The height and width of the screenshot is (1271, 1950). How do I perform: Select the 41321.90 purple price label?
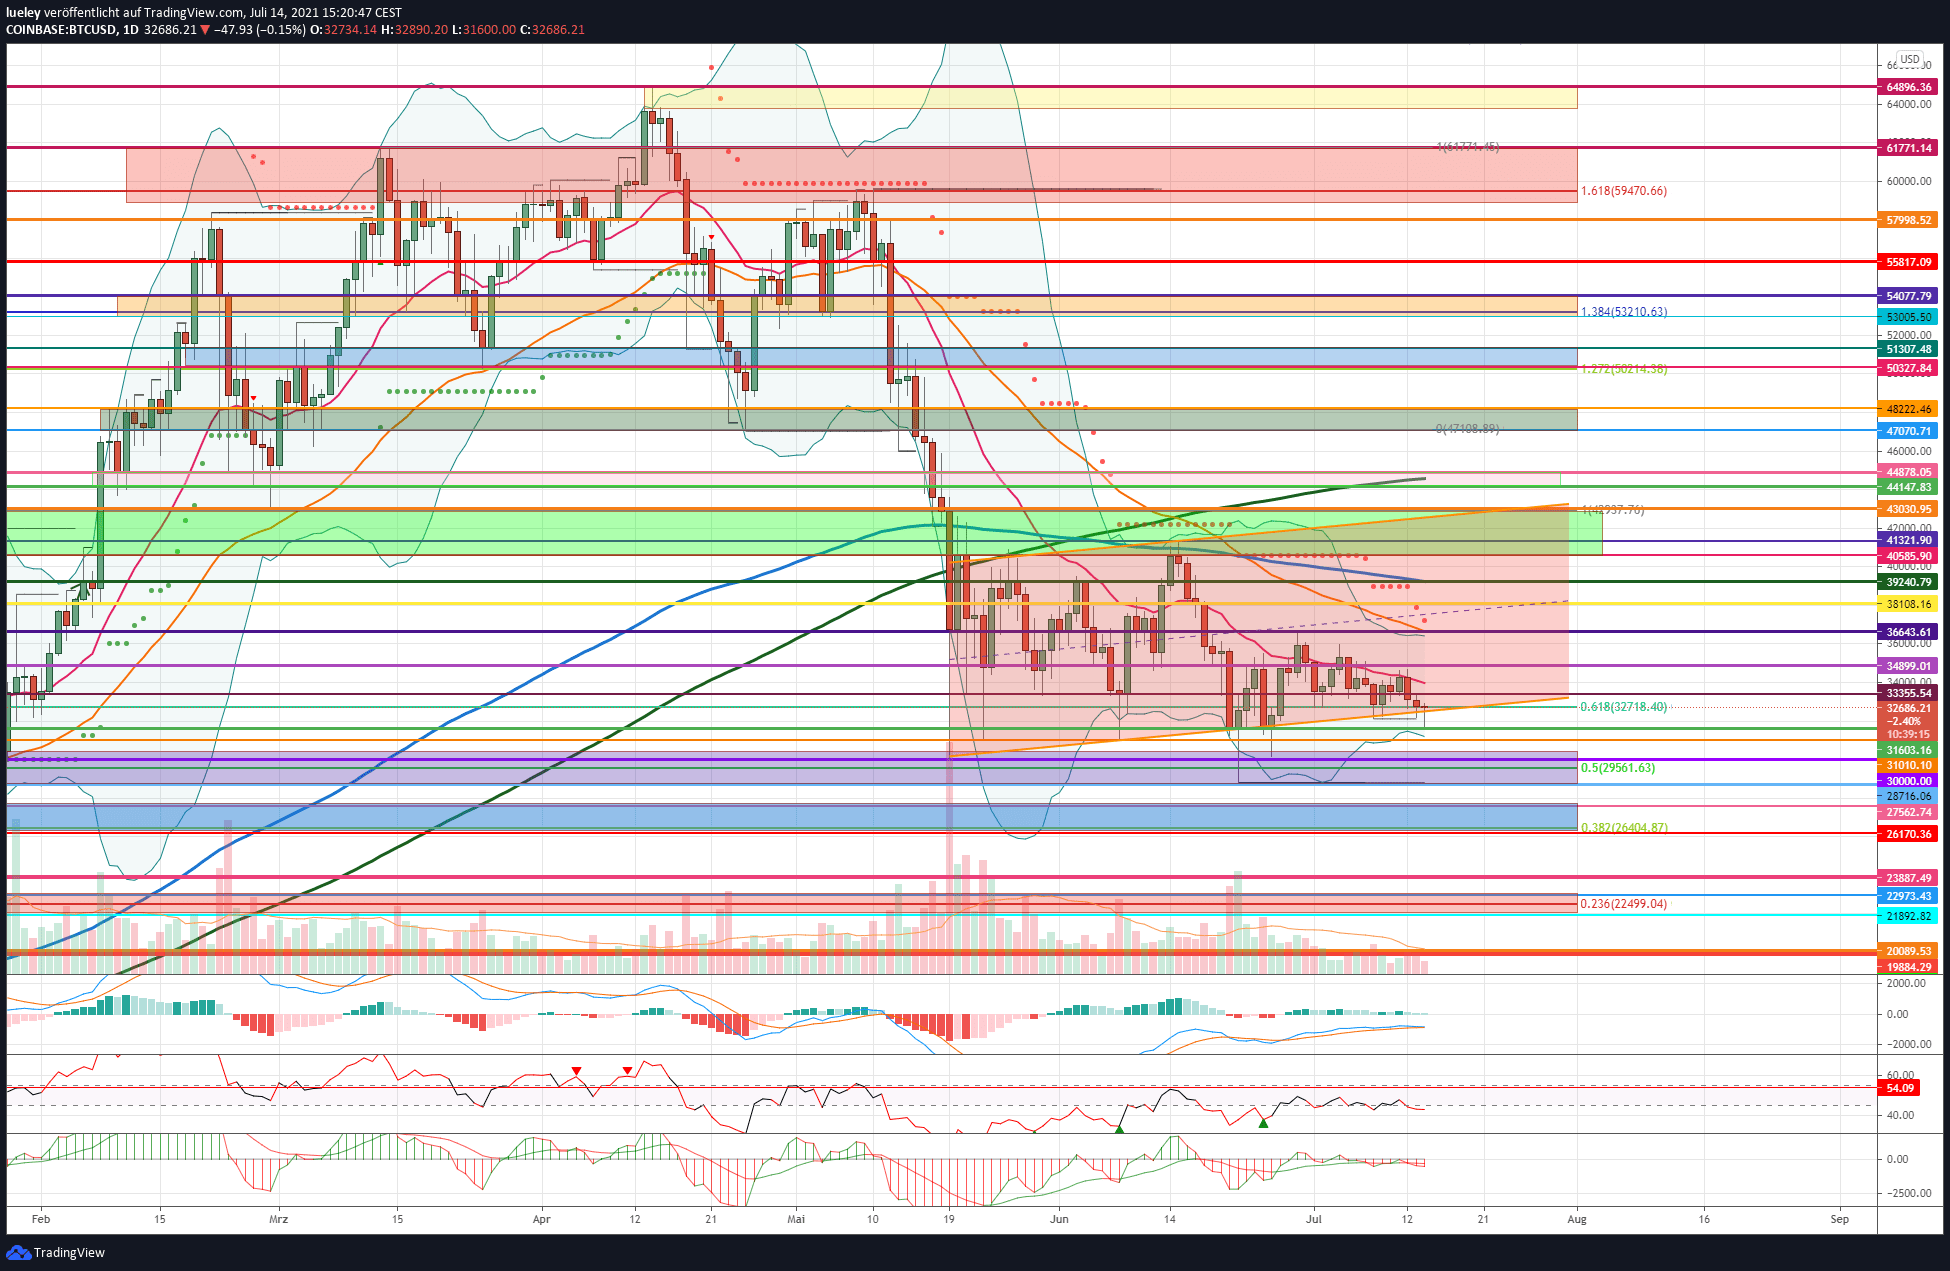[x=1908, y=540]
